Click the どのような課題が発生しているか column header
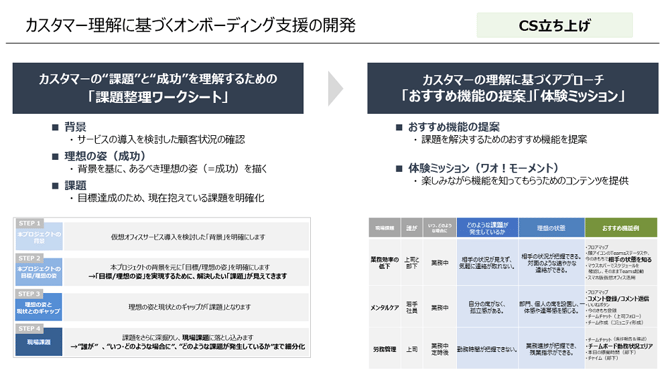This screenshot has height=376, width=670. [x=487, y=228]
